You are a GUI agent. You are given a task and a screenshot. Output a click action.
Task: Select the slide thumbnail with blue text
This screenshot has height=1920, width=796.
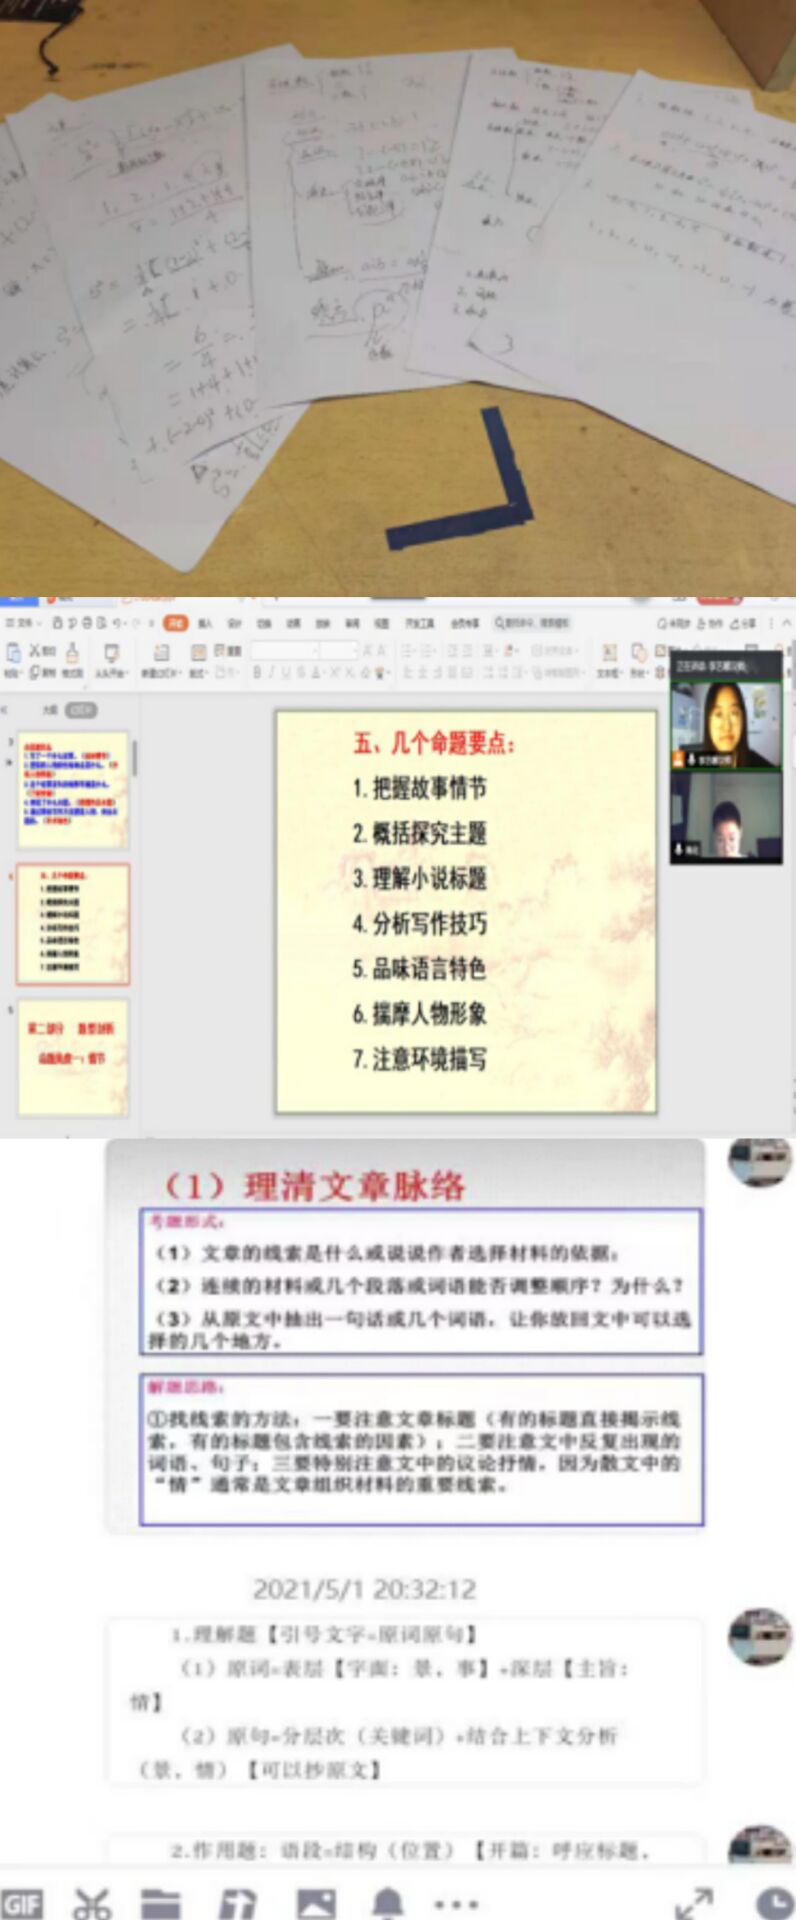tap(73, 789)
